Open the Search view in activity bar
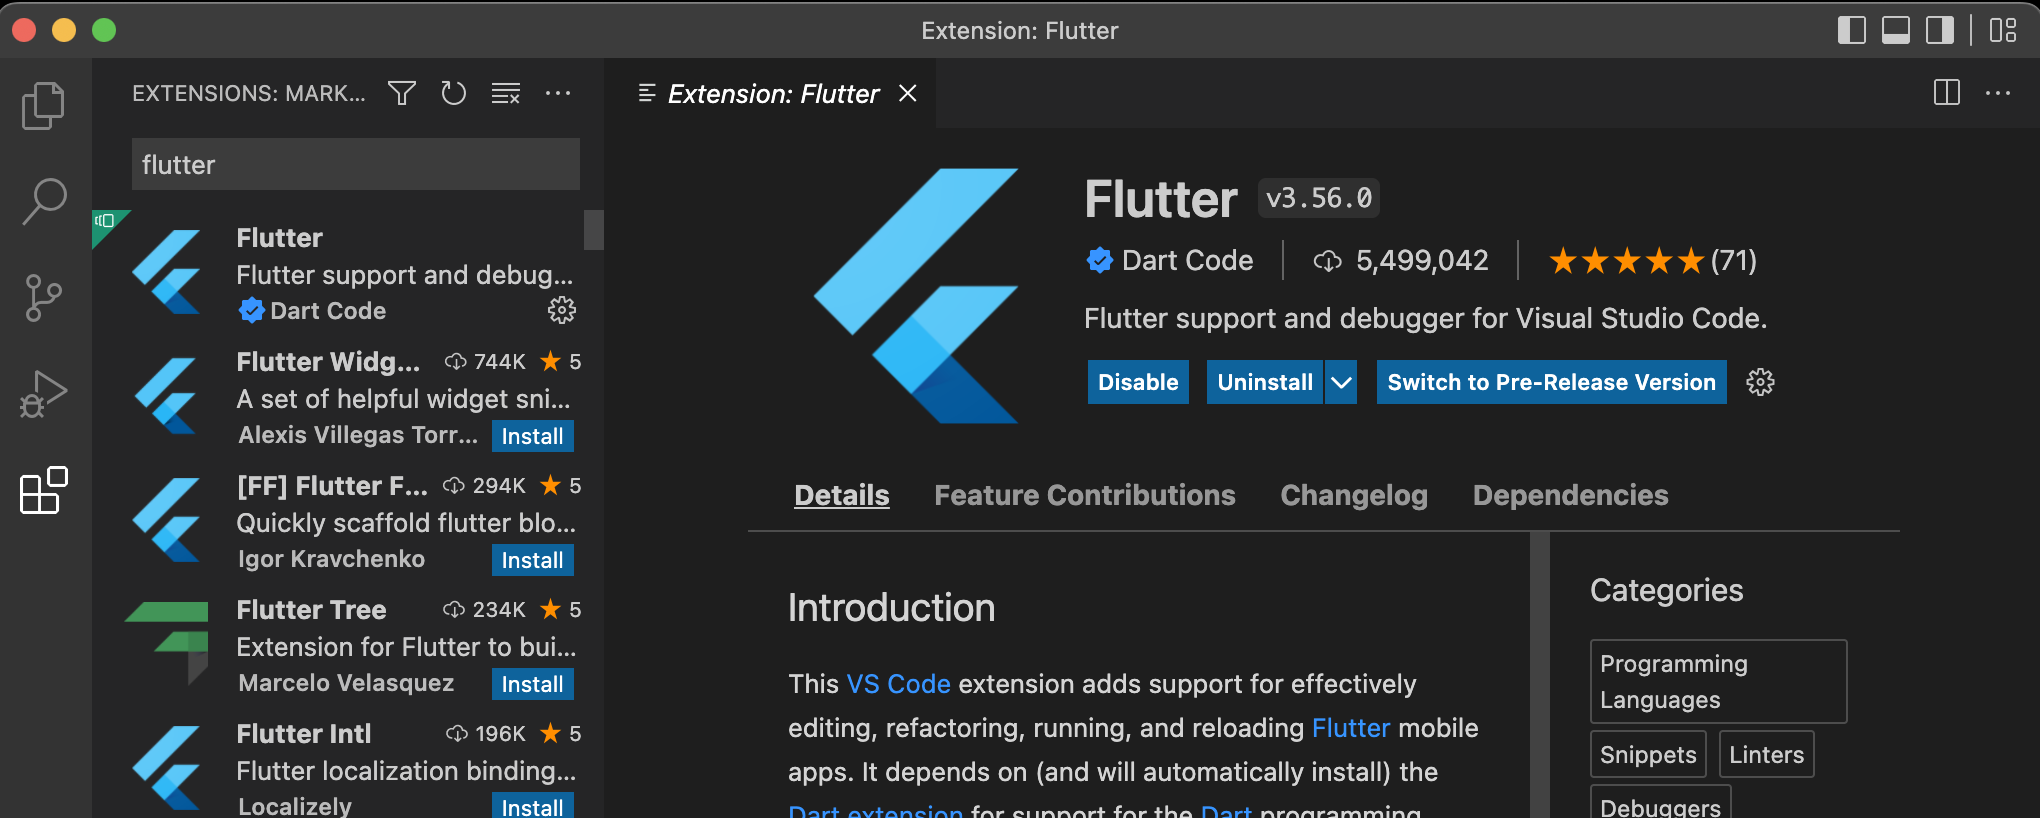 point(43,201)
